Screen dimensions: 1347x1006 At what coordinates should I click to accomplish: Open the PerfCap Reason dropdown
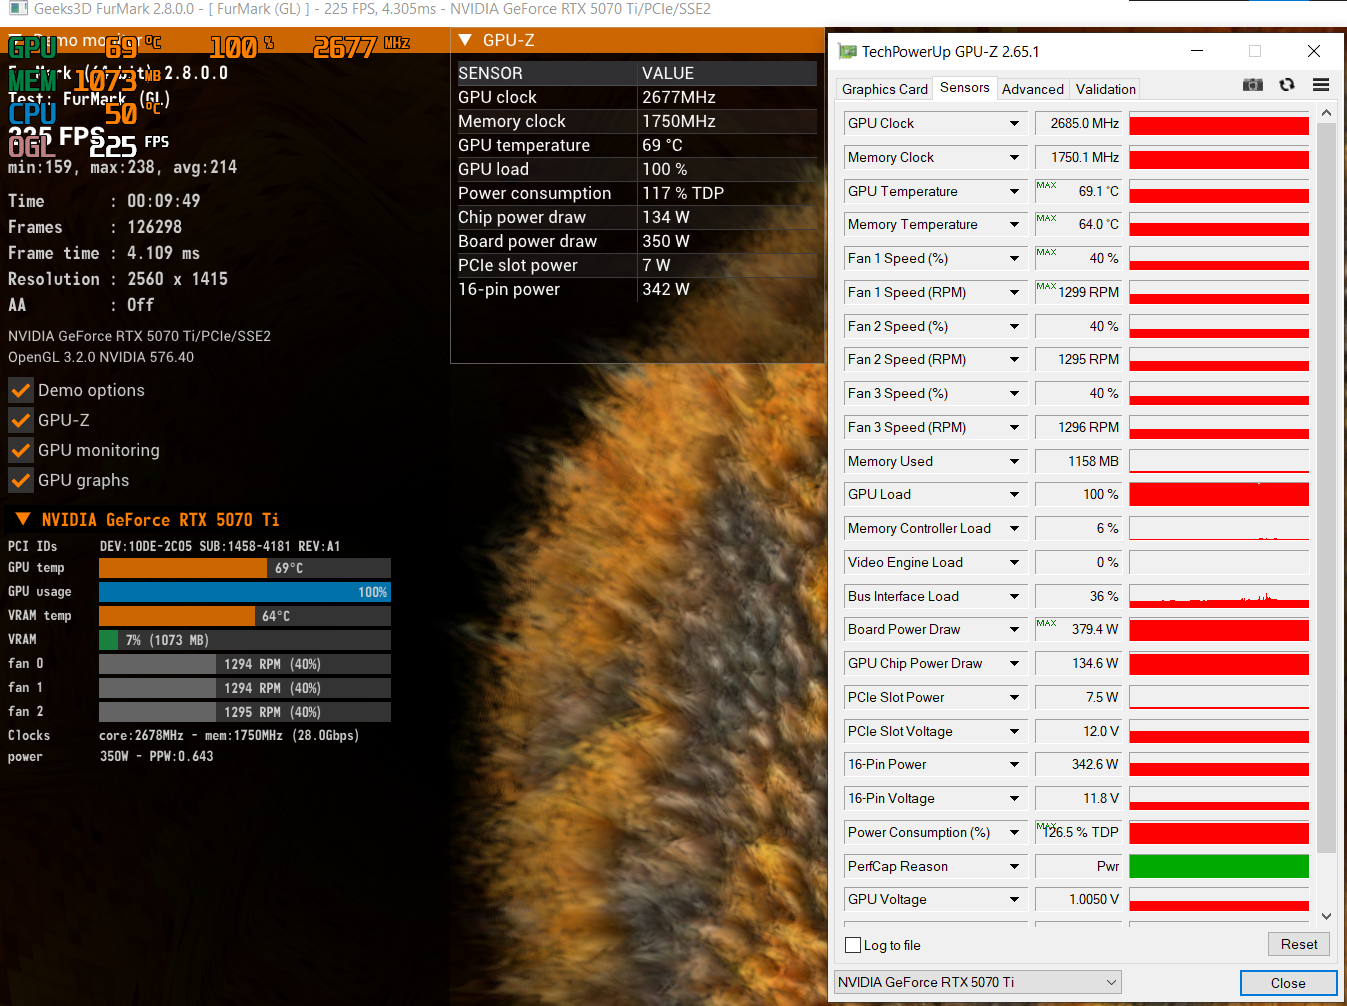(x=1014, y=866)
